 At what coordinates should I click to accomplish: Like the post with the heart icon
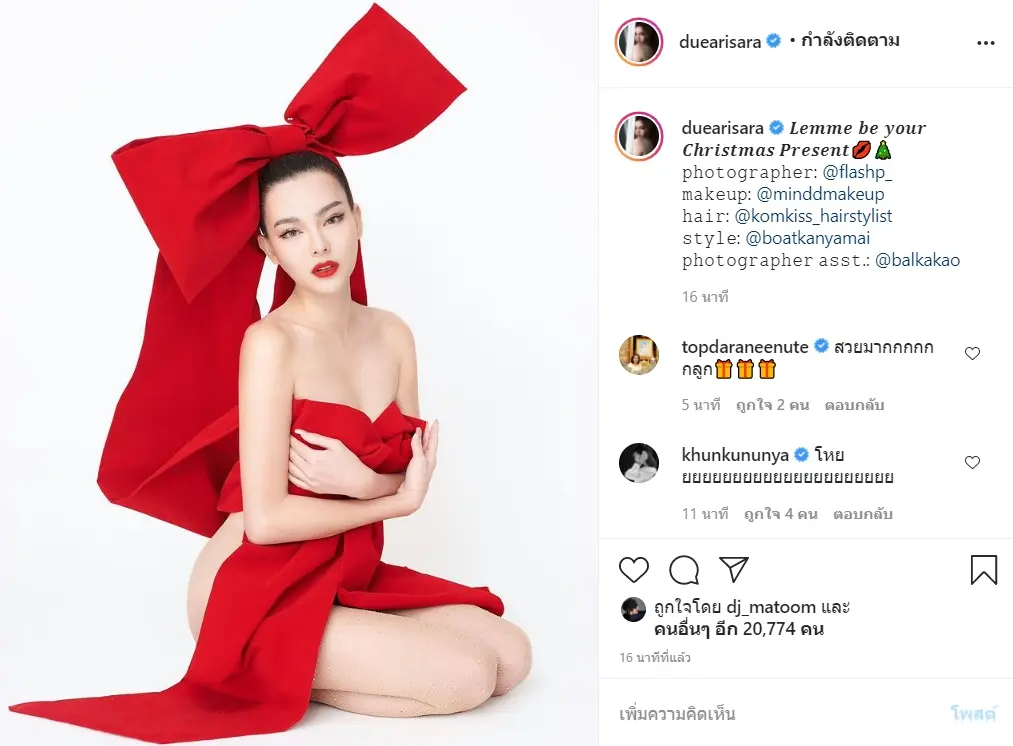point(634,570)
